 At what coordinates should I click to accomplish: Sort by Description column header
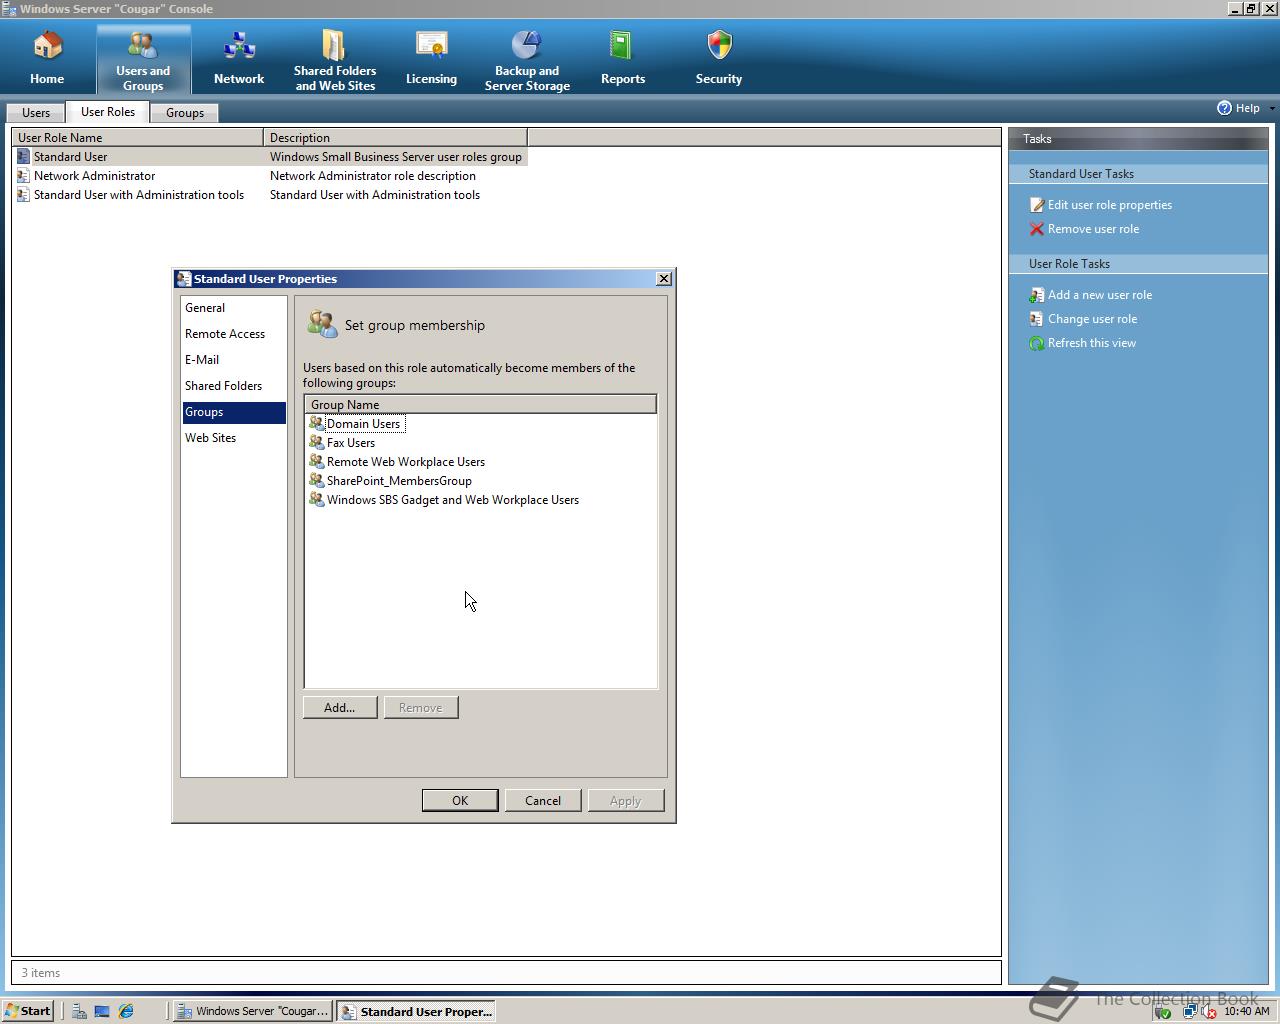[x=395, y=138]
